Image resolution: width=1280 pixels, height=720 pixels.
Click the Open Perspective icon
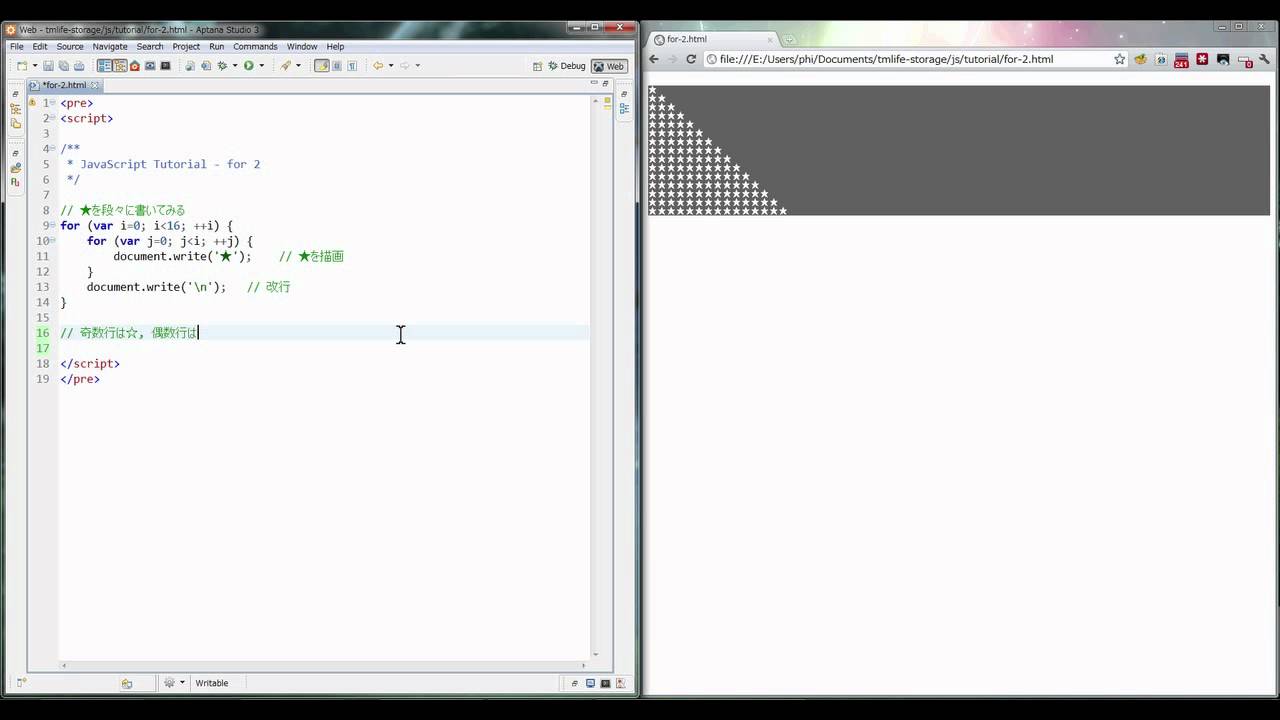537,66
